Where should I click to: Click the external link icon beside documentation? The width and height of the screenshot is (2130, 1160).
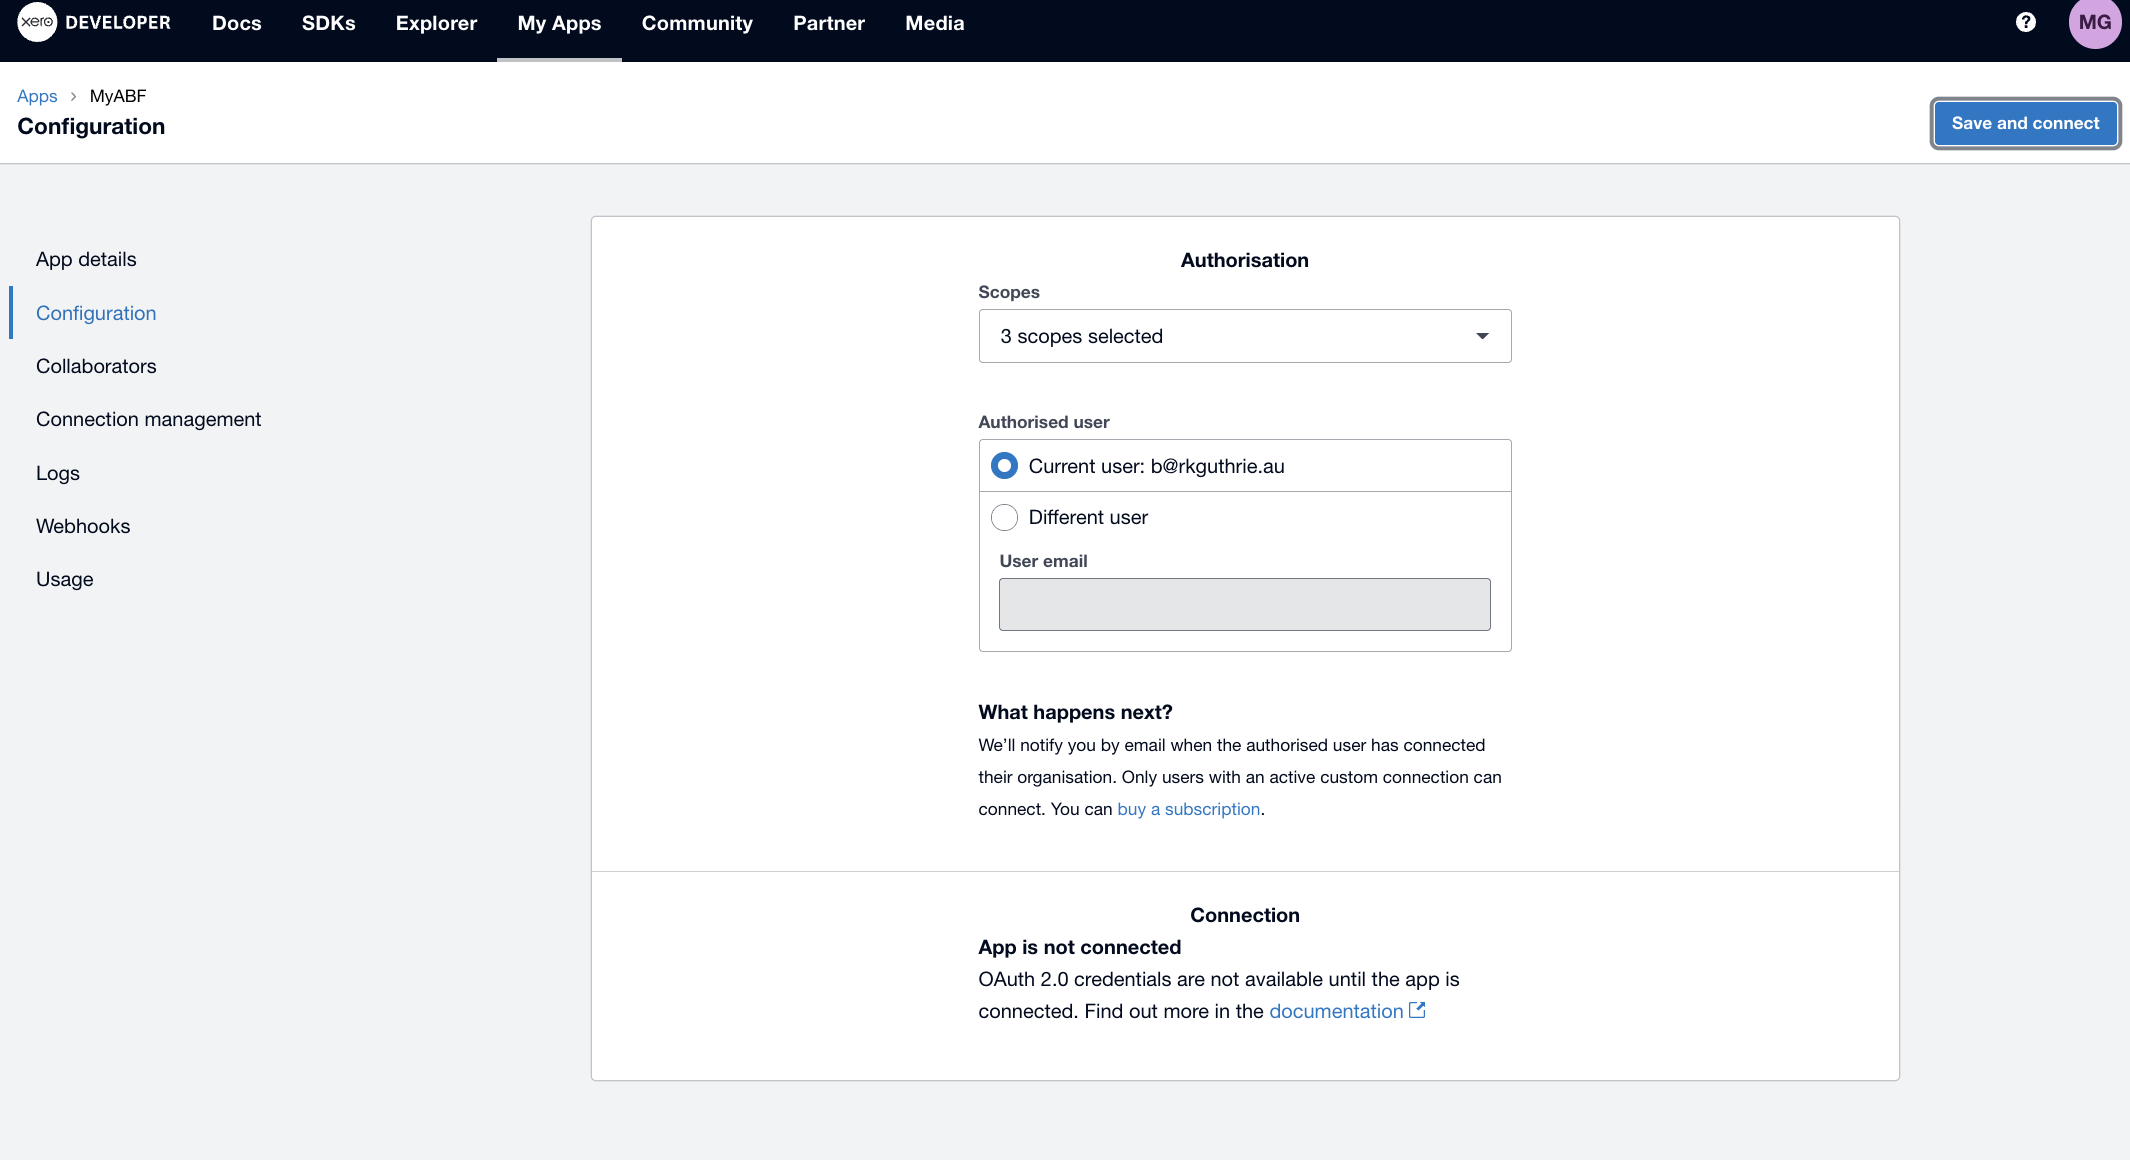[1417, 1010]
